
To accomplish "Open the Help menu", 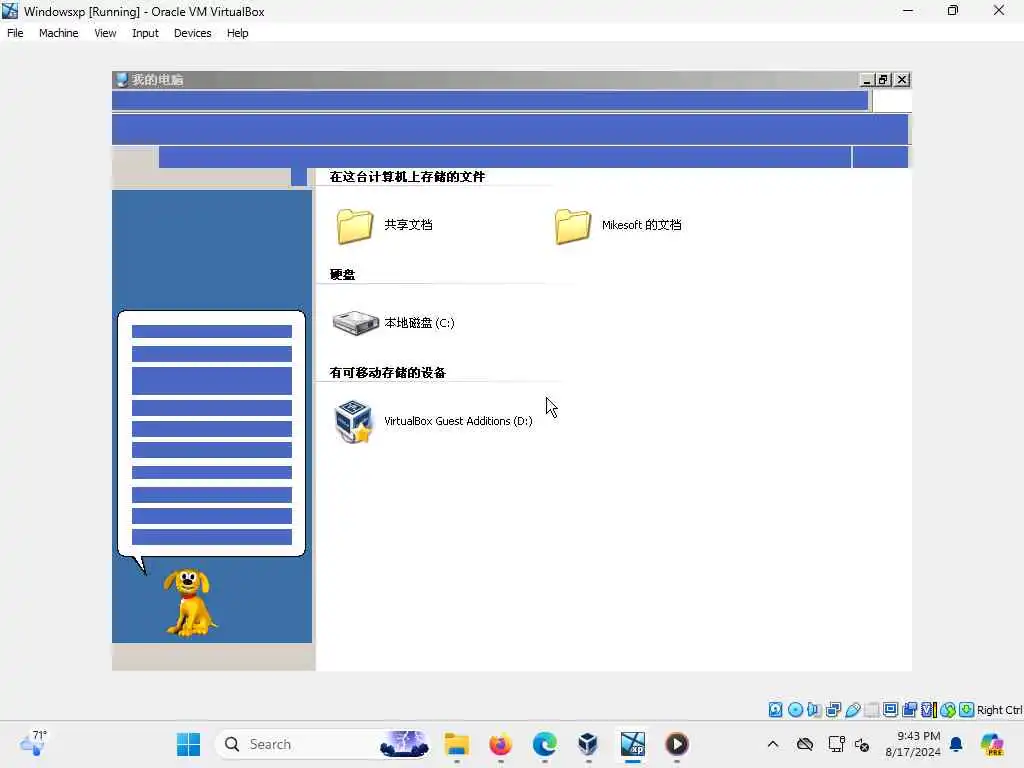I will coord(237,33).
